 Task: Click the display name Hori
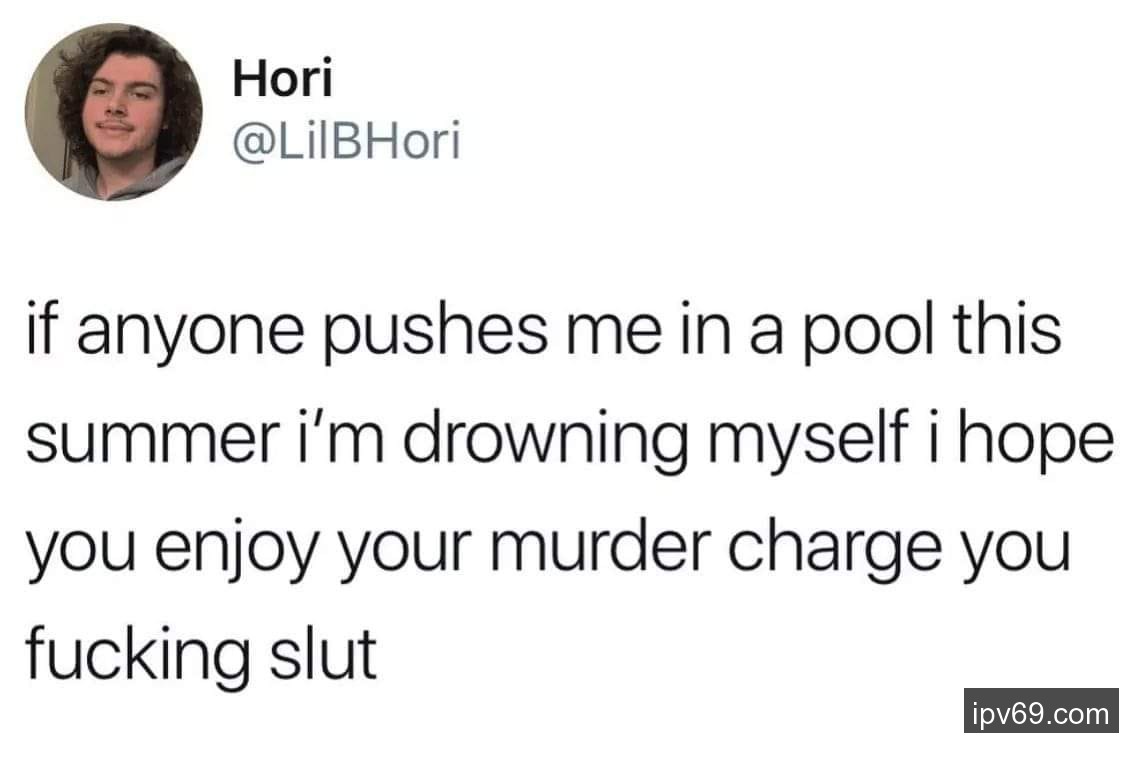pos(283,77)
